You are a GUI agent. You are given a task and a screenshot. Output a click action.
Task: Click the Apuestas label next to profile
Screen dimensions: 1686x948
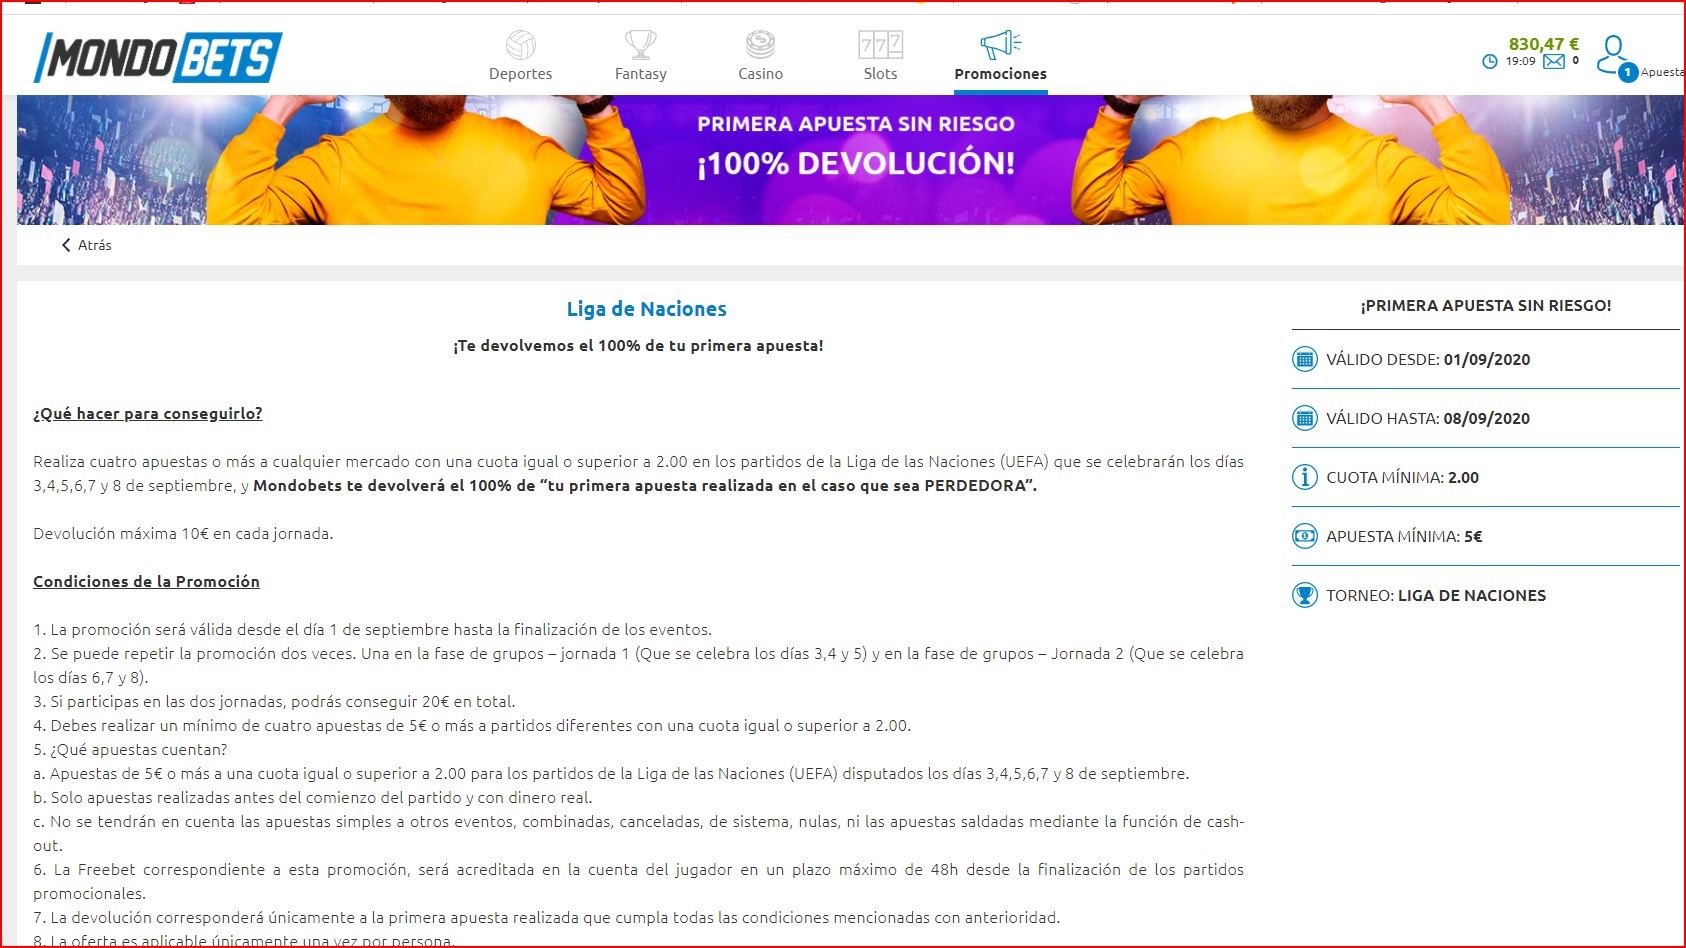point(1662,72)
